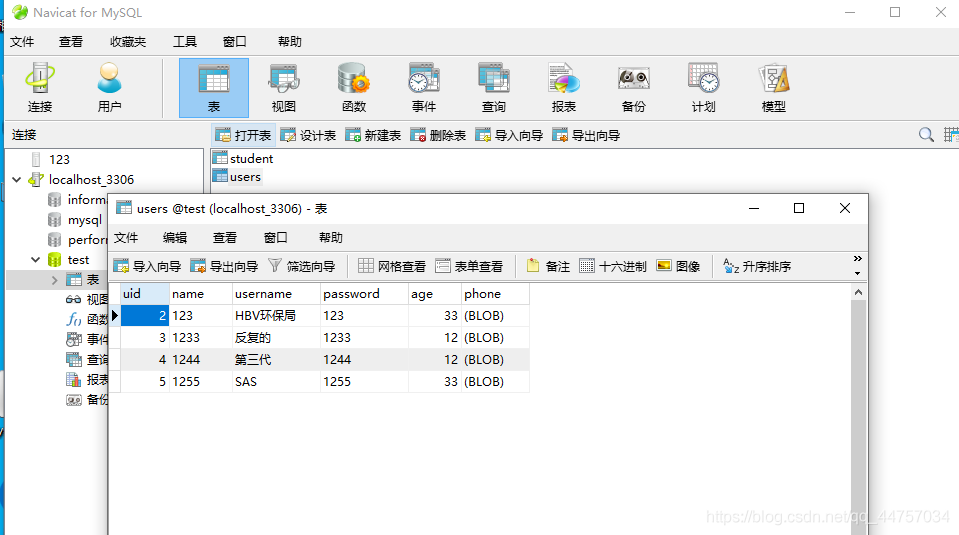Open 帮助 menu in main window

click(x=290, y=42)
